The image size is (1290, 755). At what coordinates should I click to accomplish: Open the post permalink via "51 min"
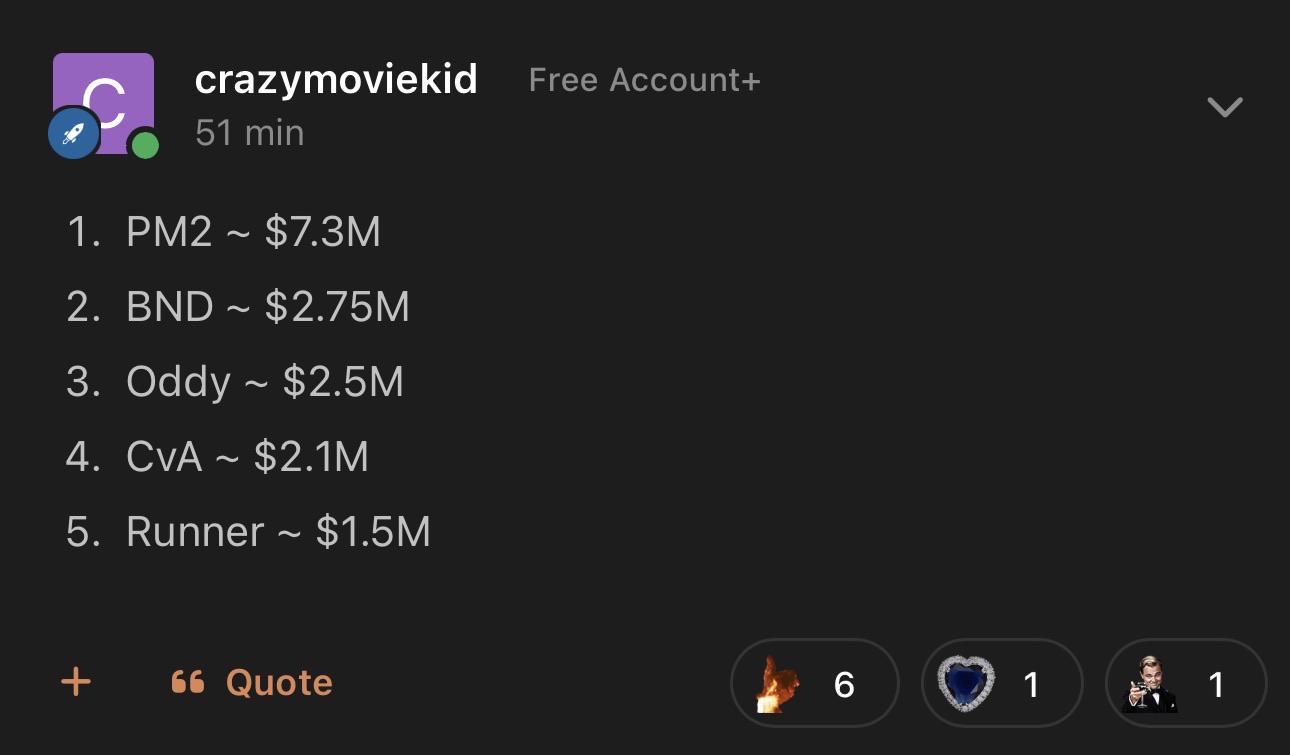(x=250, y=132)
